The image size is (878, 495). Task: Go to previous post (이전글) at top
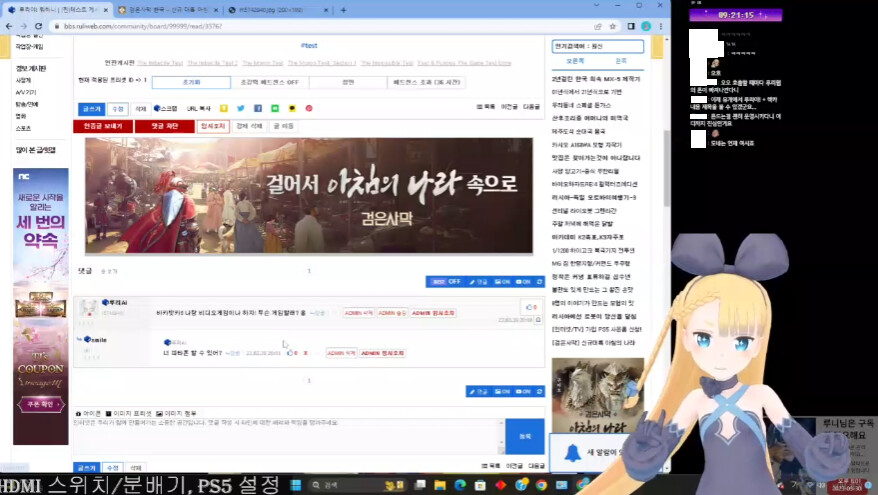509,106
